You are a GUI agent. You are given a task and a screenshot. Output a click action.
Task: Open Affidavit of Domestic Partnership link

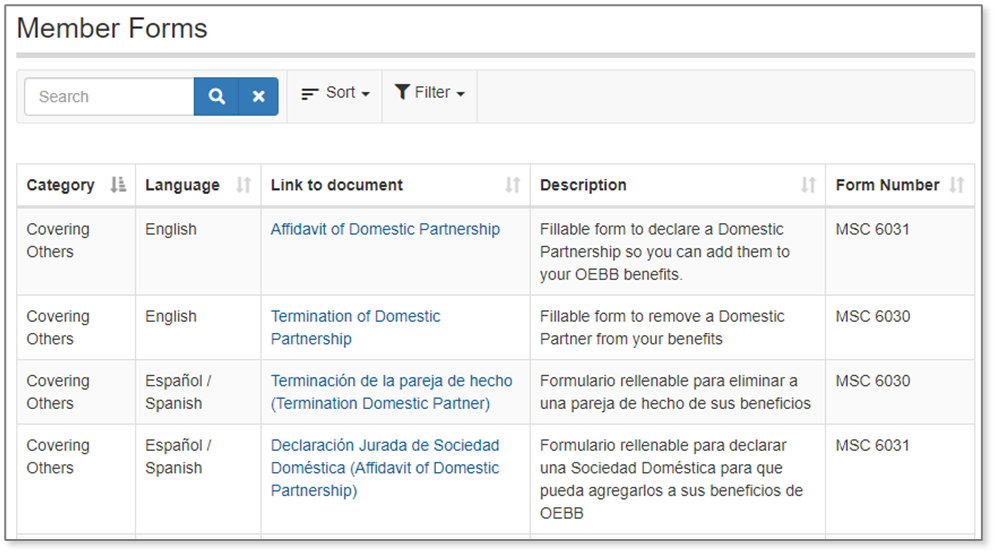point(385,229)
